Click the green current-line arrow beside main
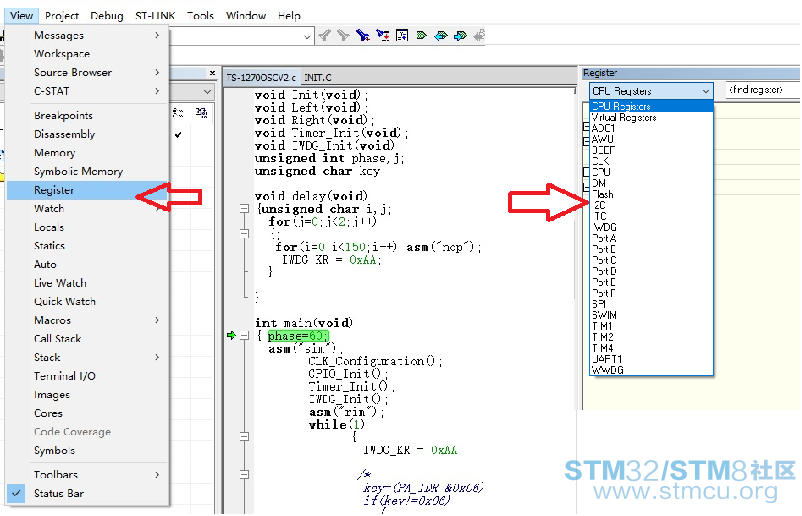The width and height of the screenshot is (802, 516). tap(231, 335)
